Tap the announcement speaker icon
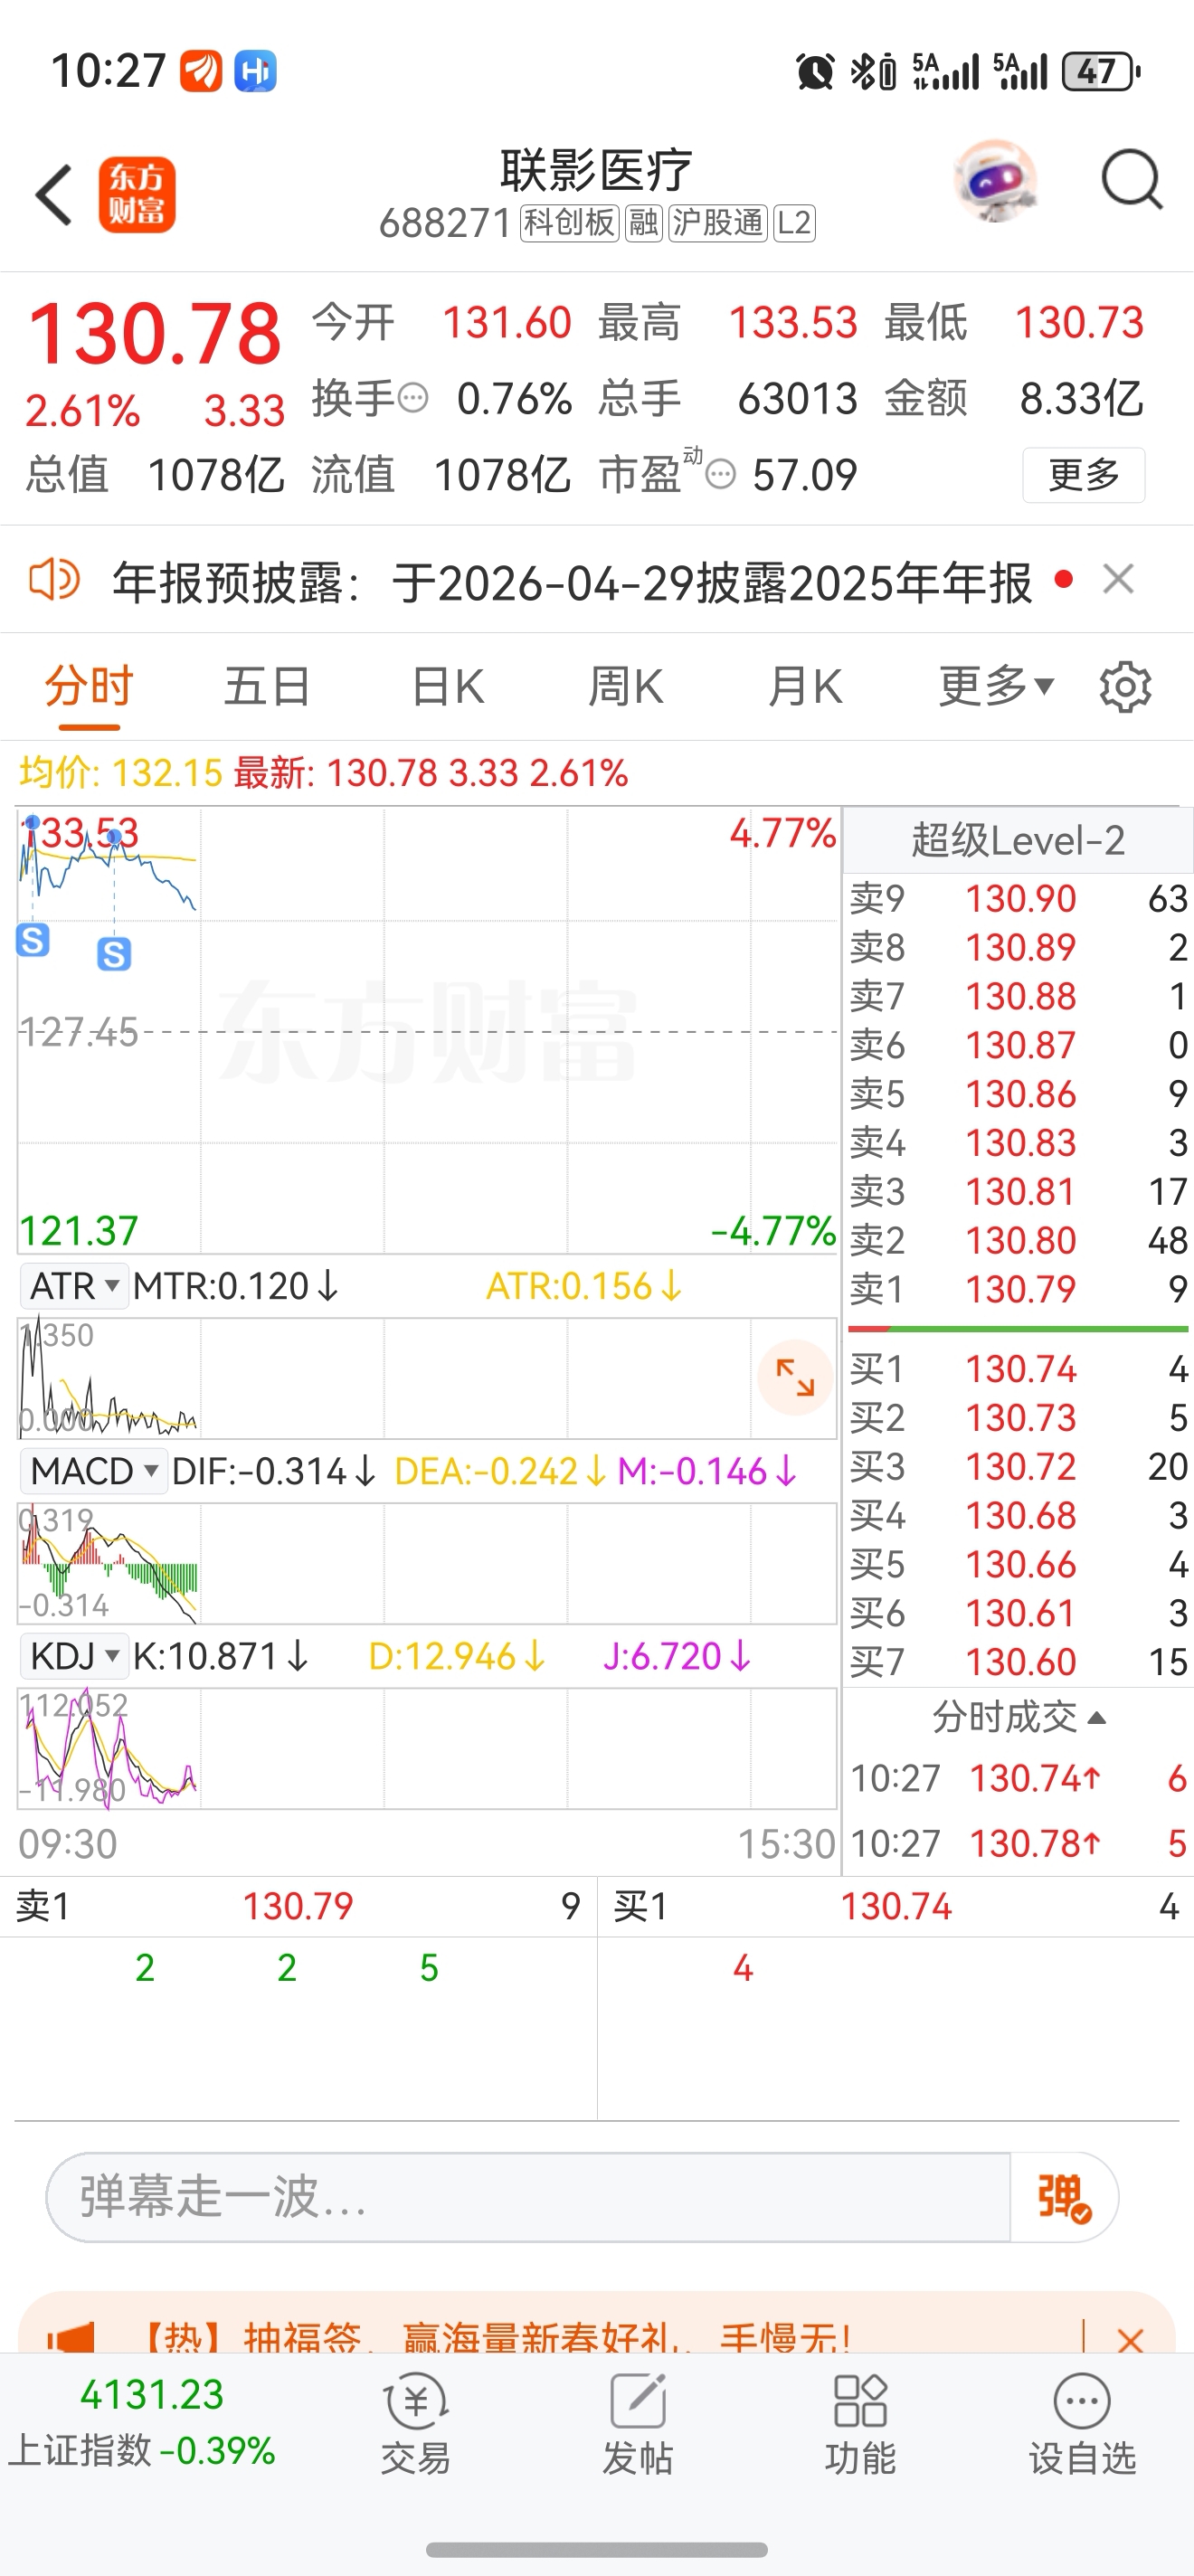The height and width of the screenshot is (2576, 1194). tap(54, 579)
